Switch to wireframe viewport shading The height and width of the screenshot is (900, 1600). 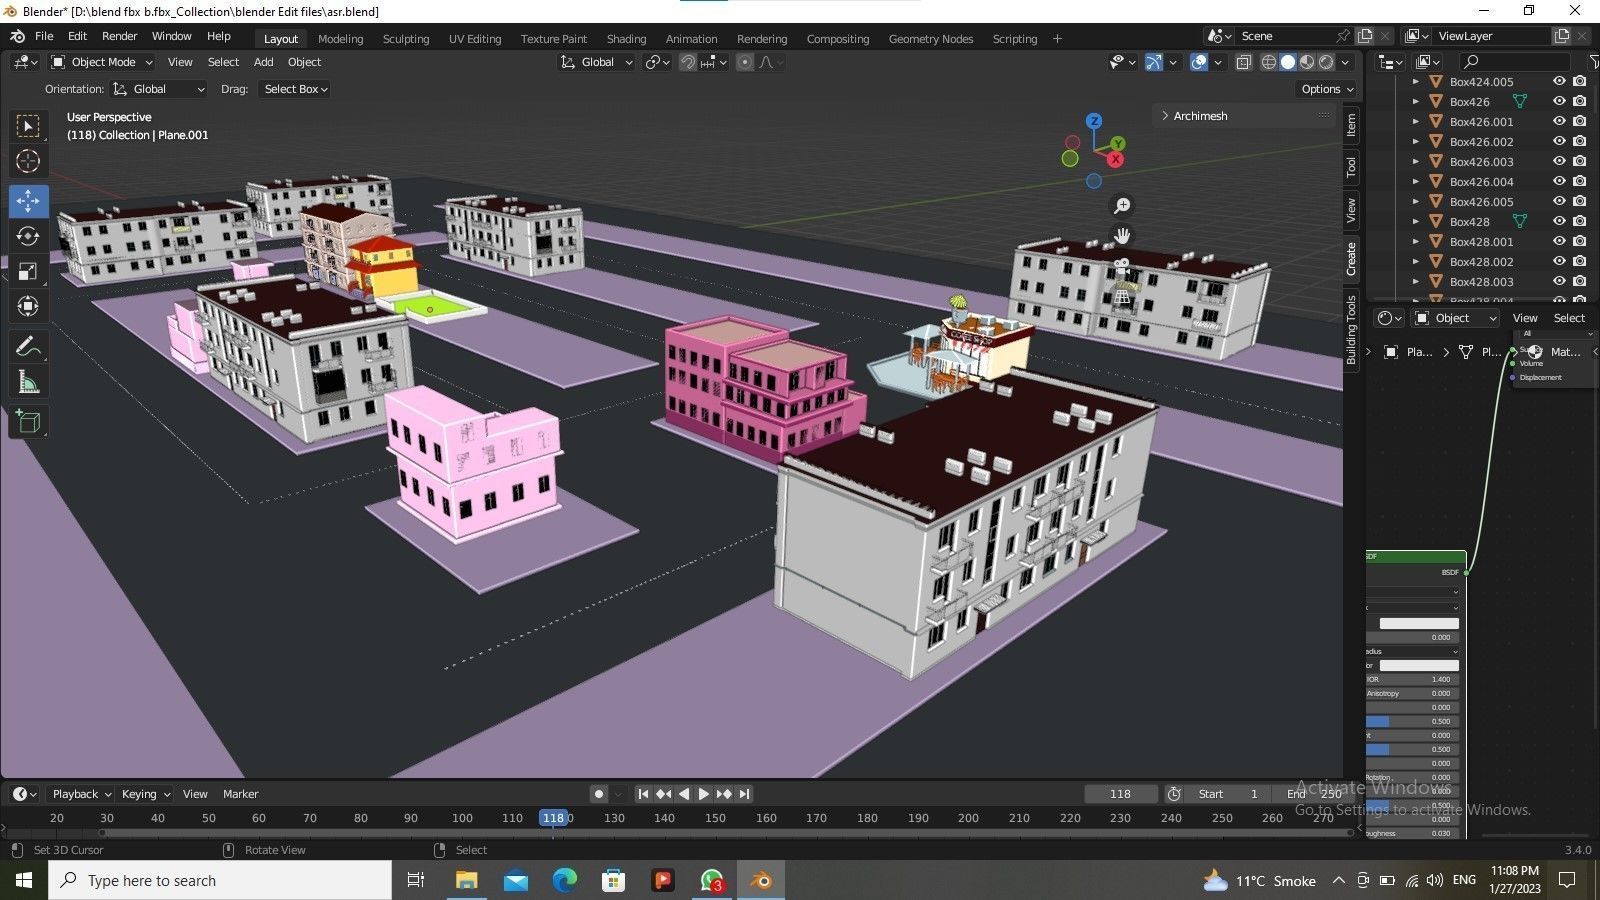pyautogui.click(x=1268, y=62)
